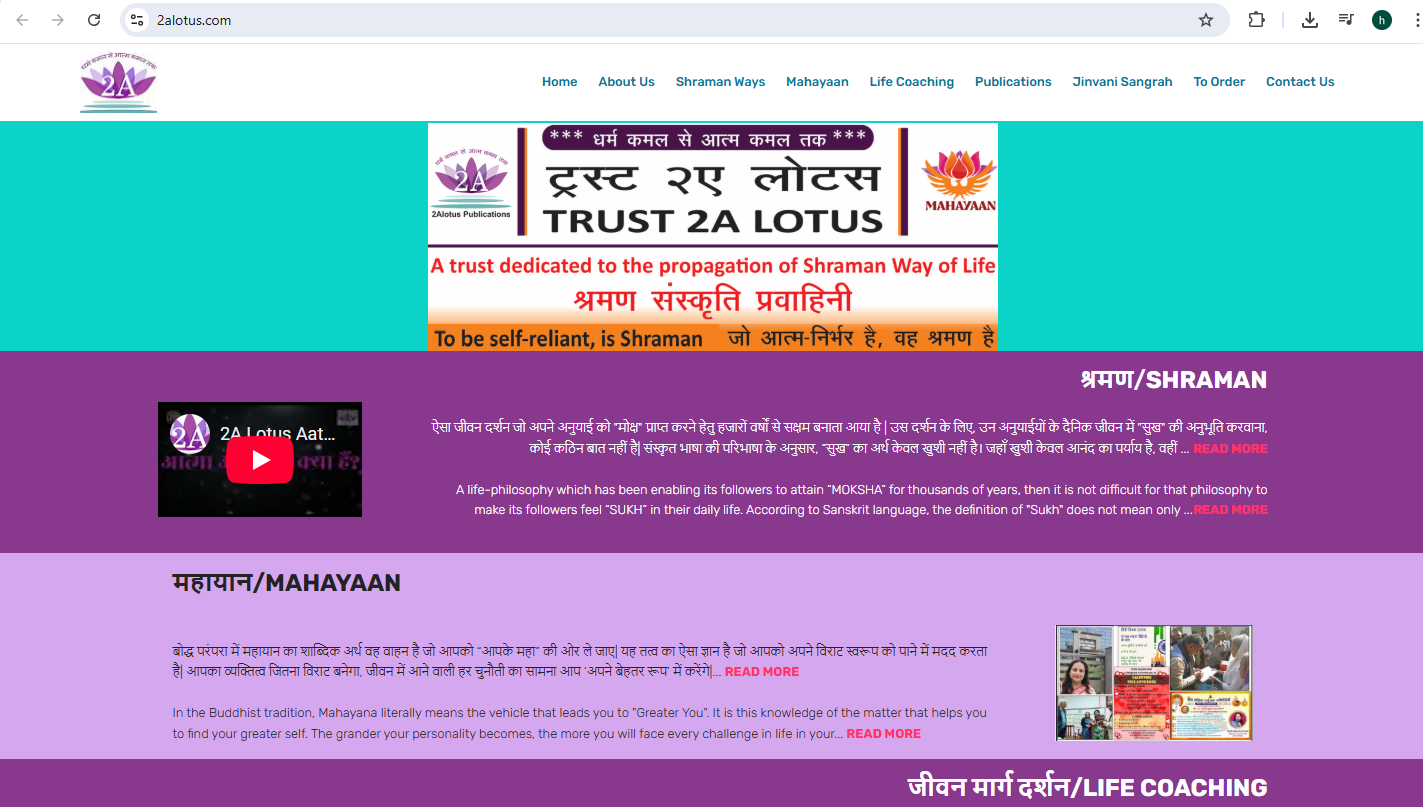Click the 2A lotus logo in header
Image resolution: width=1423 pixels, height=807 pixels.
coord(119,82)
